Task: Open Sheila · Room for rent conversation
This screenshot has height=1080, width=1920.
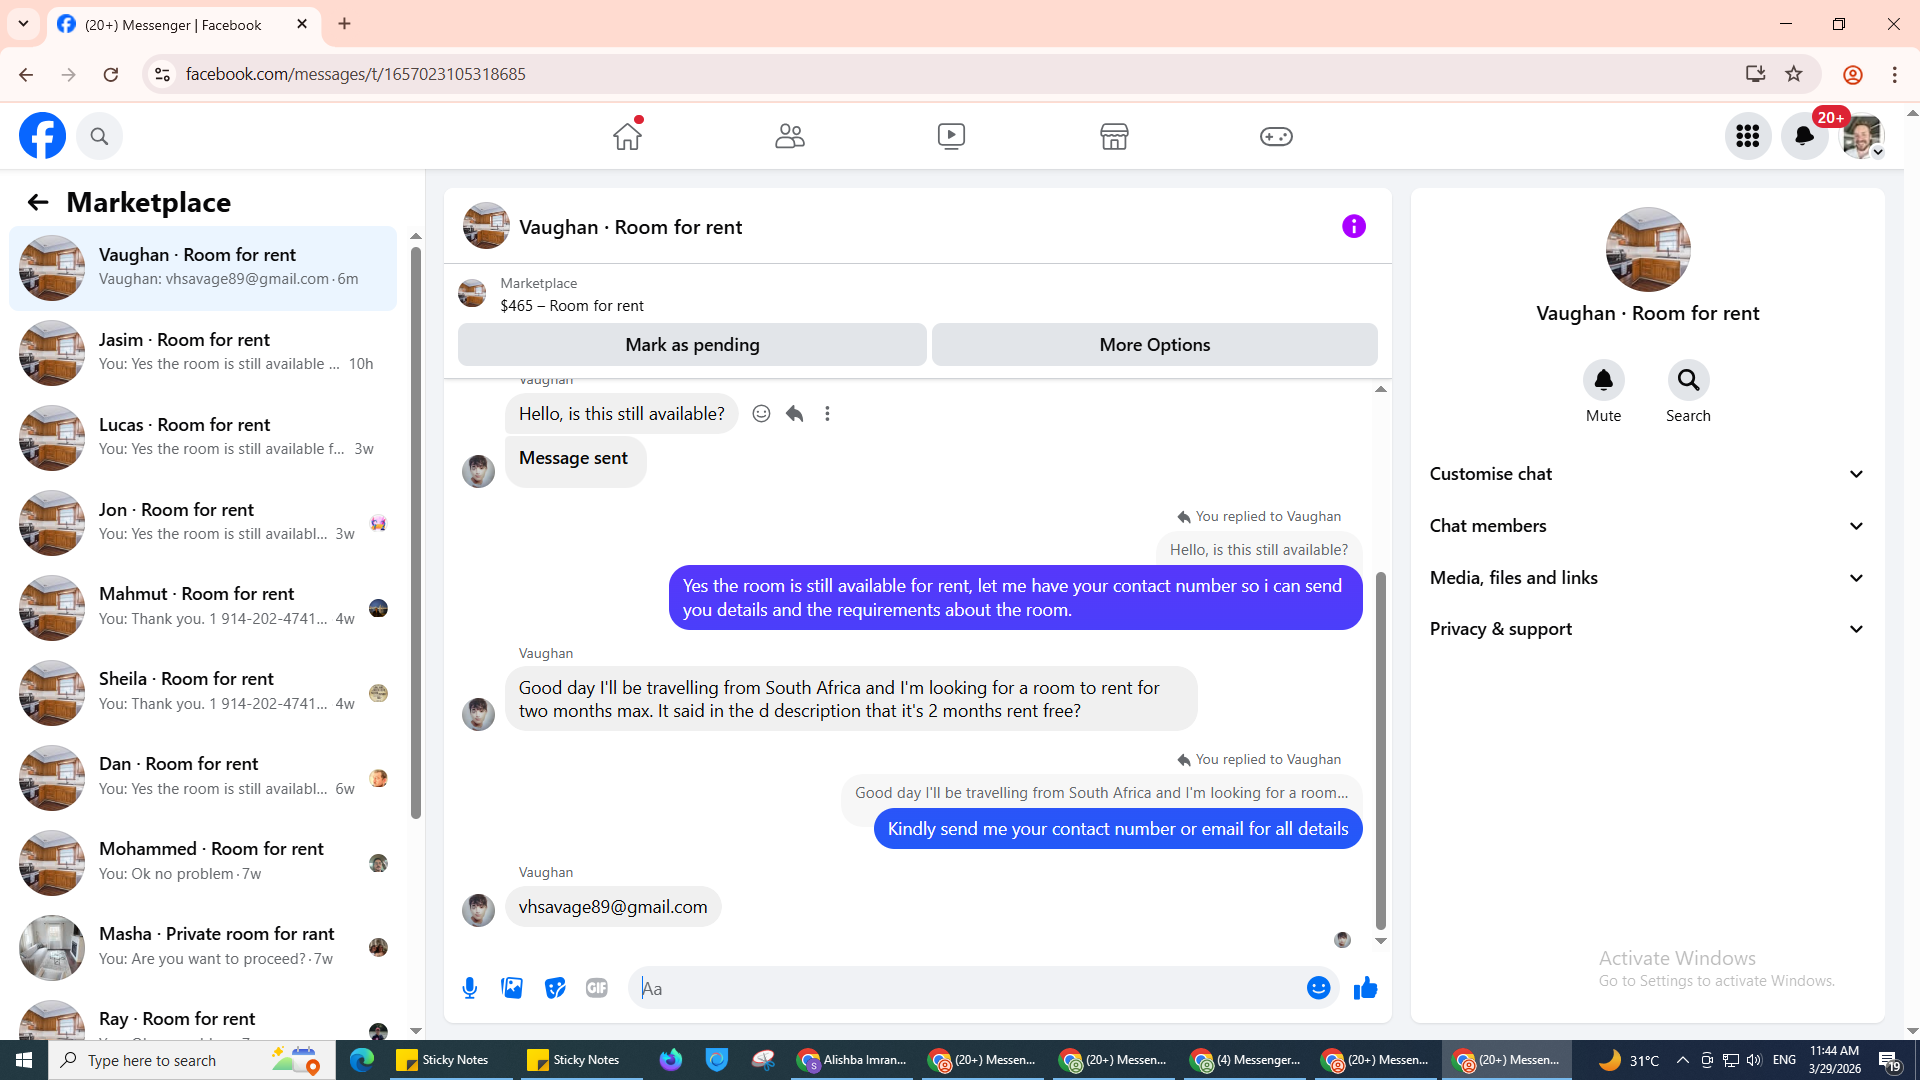Action: pyautogui.click(x=203, y=693)
